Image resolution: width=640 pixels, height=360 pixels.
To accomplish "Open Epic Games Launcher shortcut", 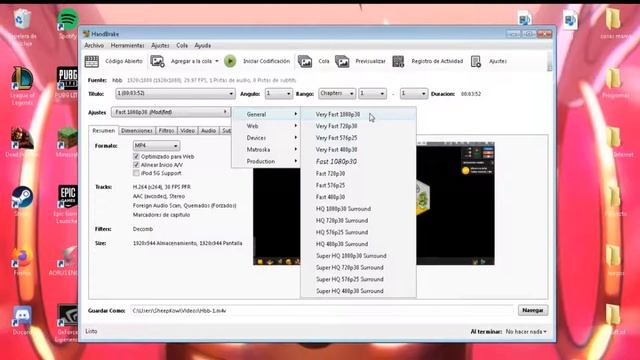I will (67, 197).
